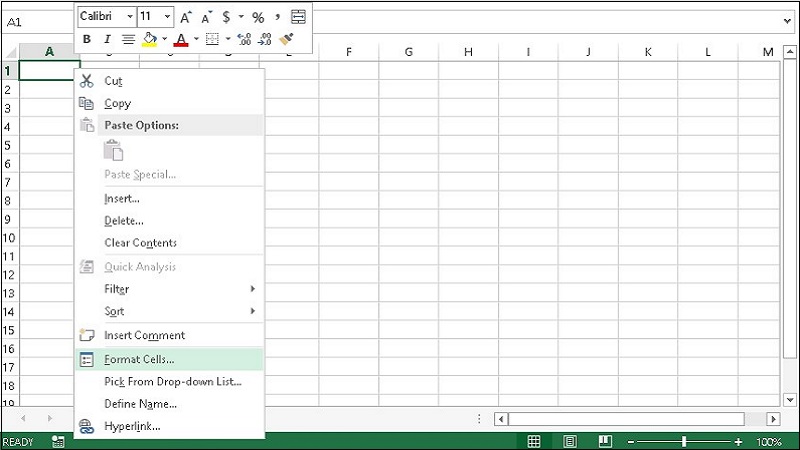The image size is (800, 450).
Task: Apply yellow fill color bucket
Action: pos(149,39)
